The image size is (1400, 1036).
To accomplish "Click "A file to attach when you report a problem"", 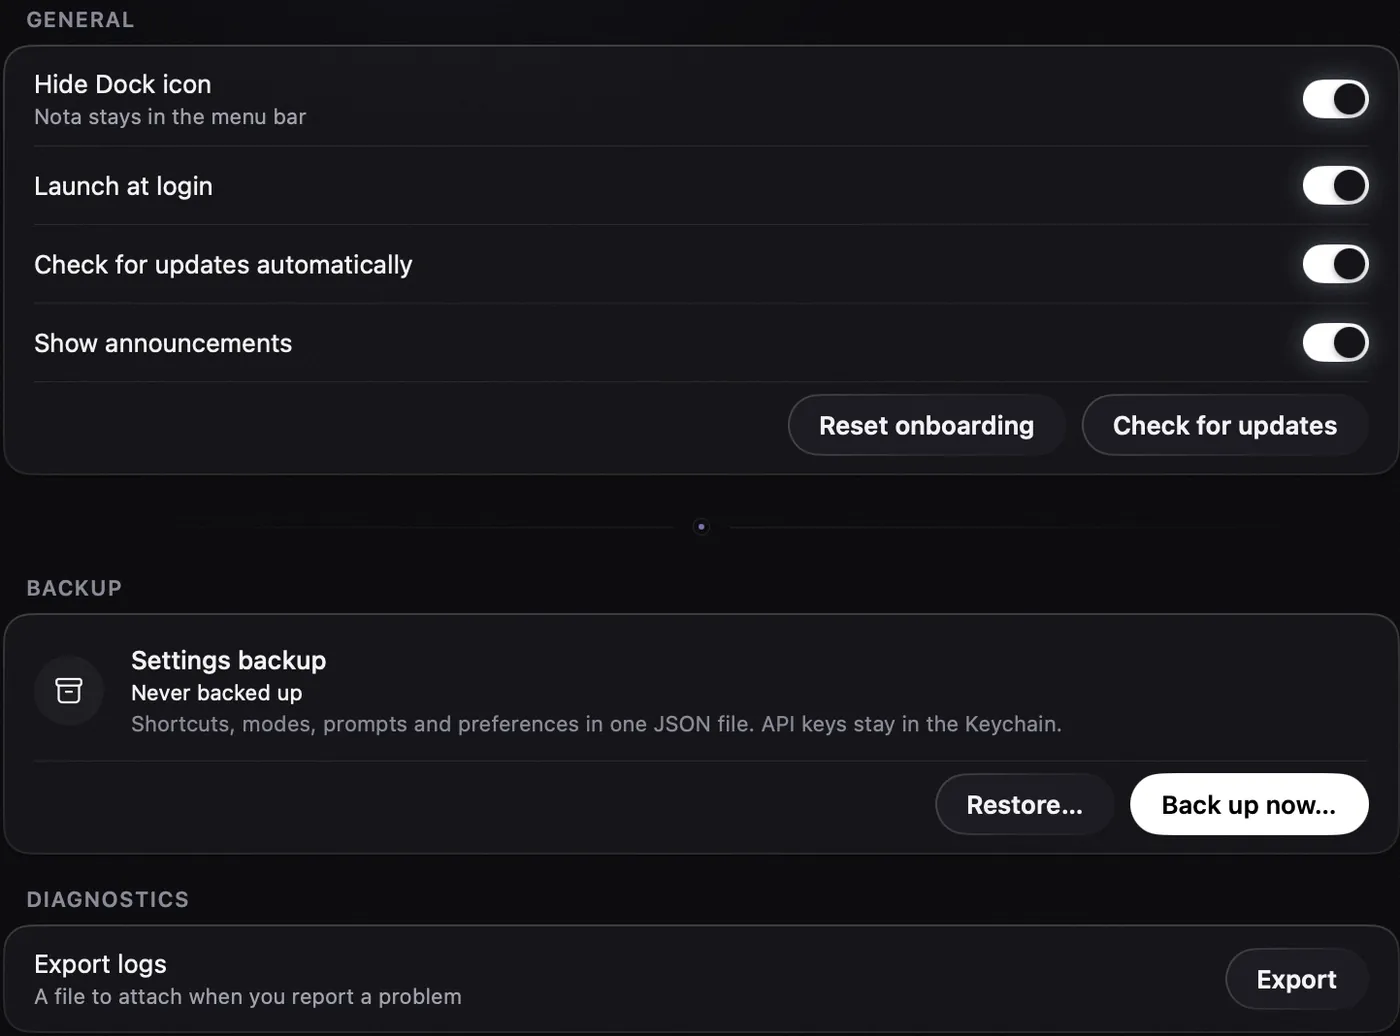I will pyautogui.click(x=248, y=997).
